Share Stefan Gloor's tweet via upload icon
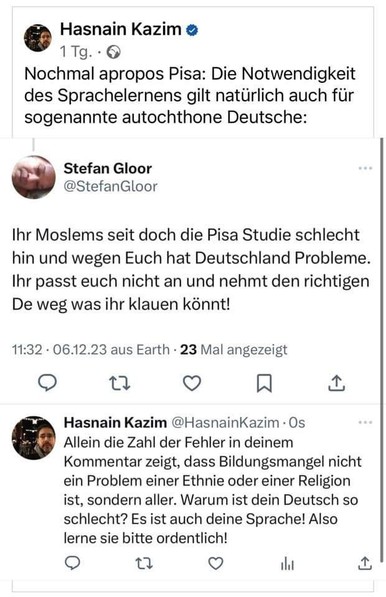This screenshot has width=386, height=597. click(337, 383)
